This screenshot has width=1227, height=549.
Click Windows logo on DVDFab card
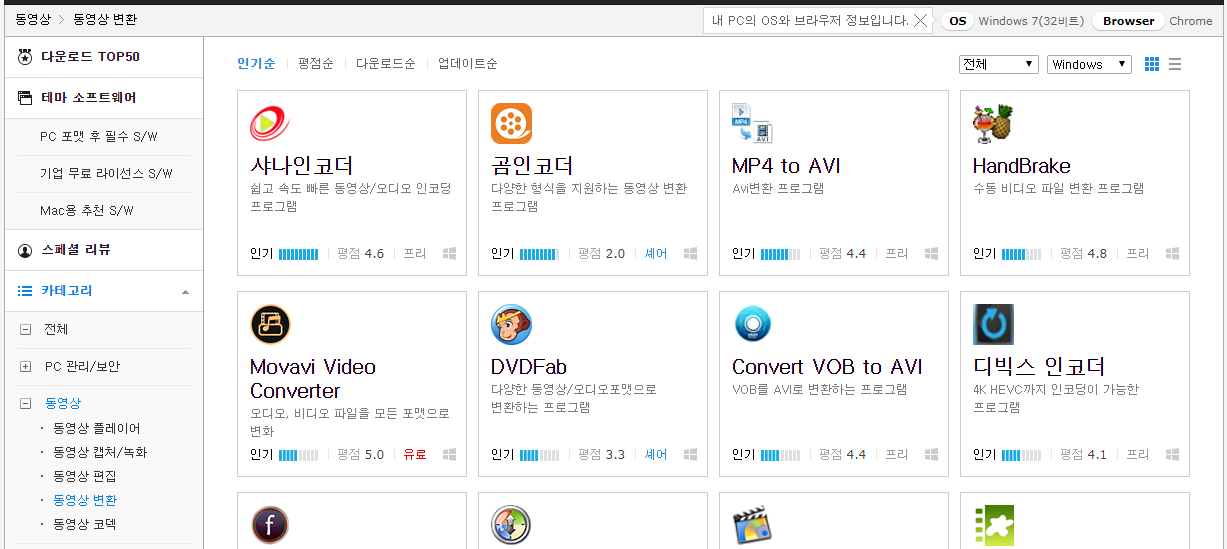[691, 455]
